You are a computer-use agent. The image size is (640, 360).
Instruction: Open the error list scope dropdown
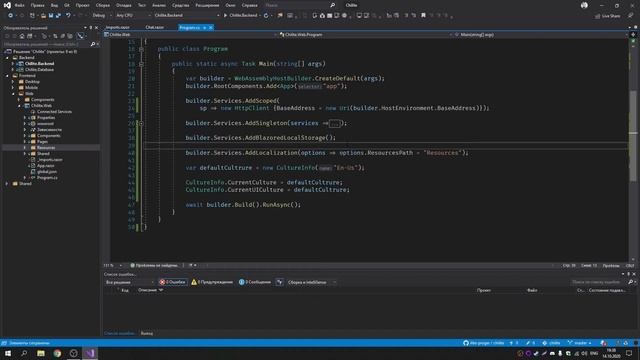pyautogui.click(x=129, y=282)
